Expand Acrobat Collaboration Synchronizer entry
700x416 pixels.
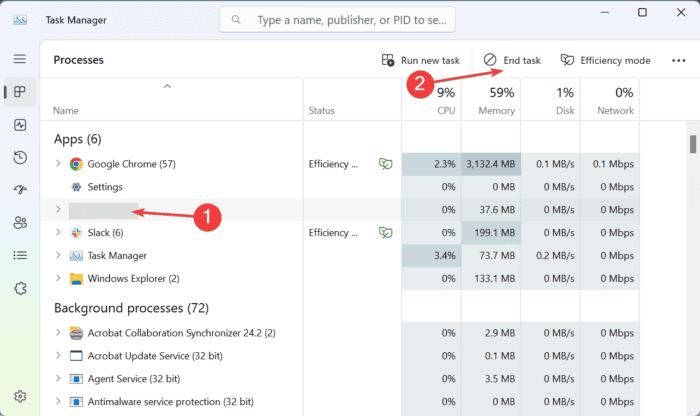(x=58, y=332)
